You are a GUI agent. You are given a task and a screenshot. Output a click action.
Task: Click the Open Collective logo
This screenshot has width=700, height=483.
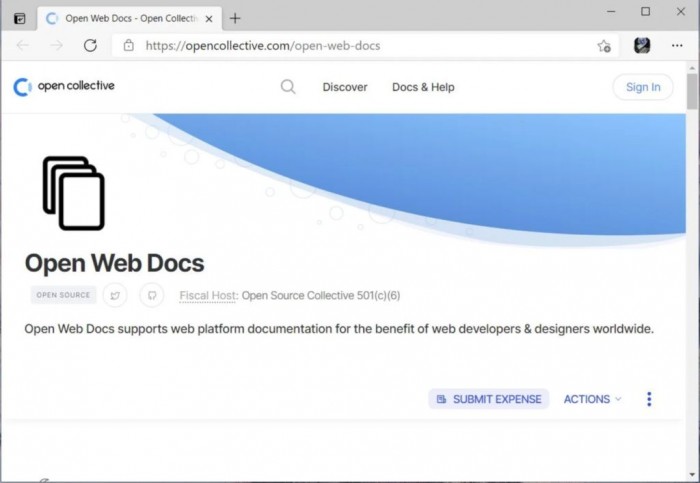click(x=64, y=87)
